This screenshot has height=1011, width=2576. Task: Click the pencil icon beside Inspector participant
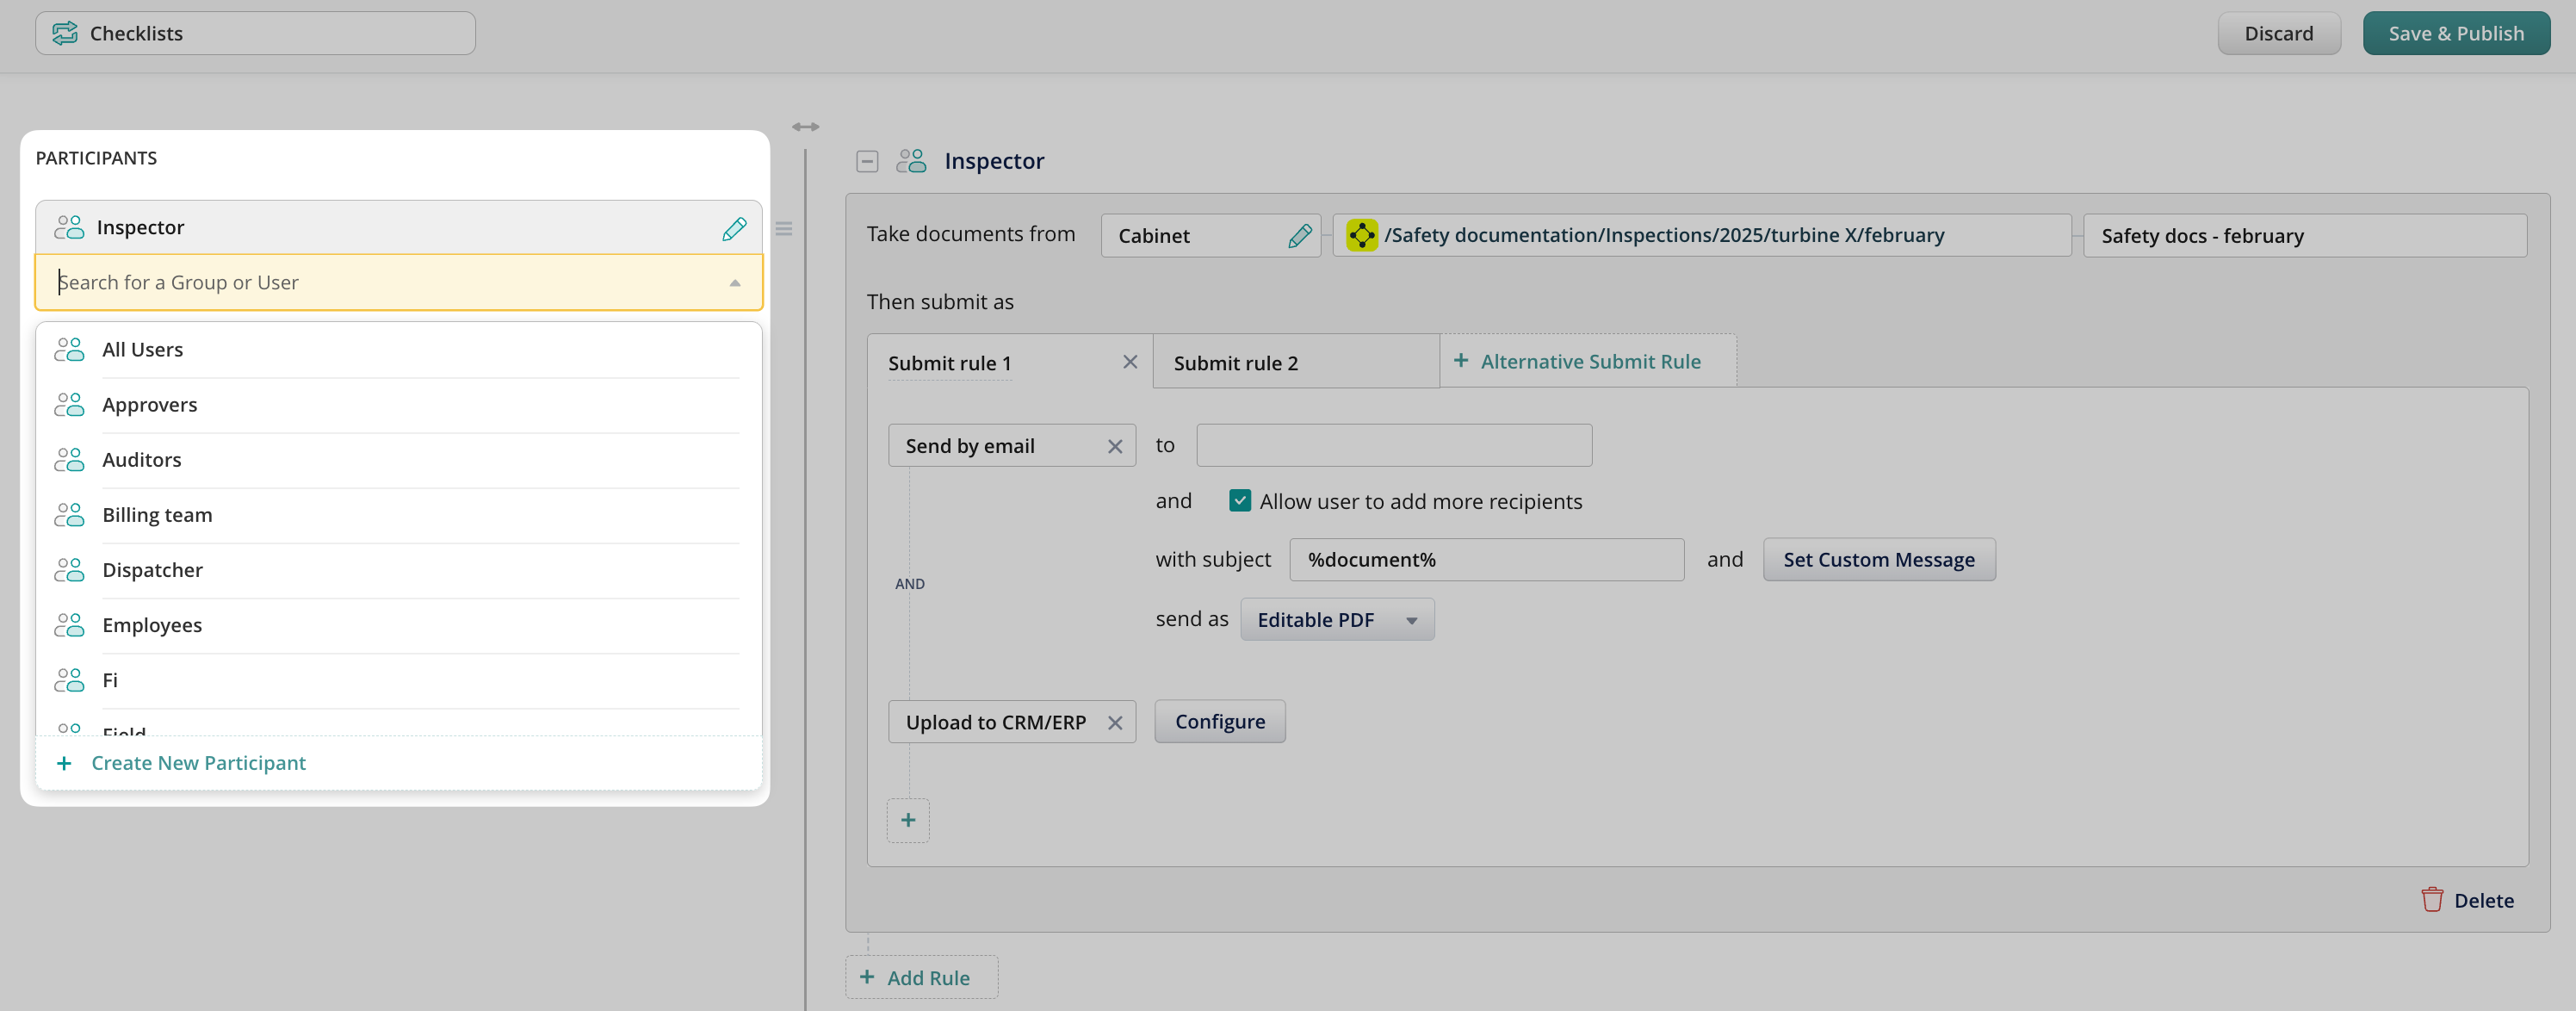point(734,228)
